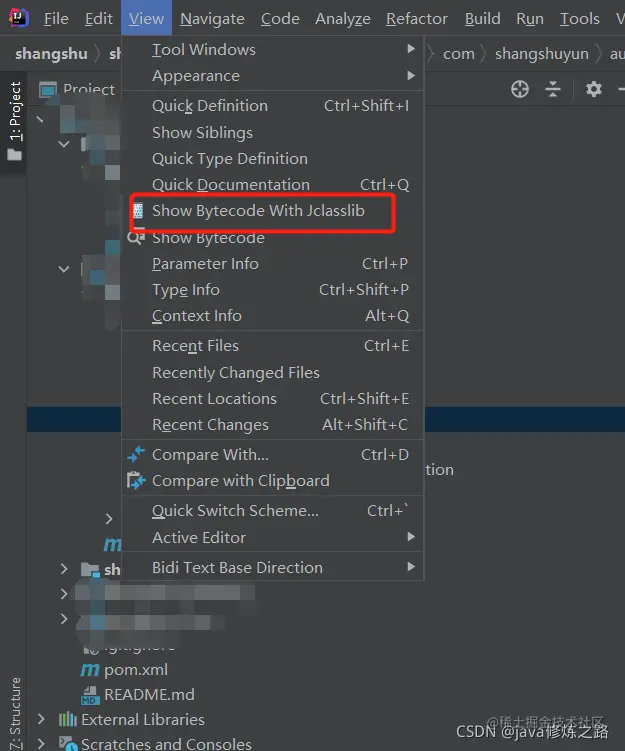
Task: Choose Recently Changed Files
Action: coord(273,372)
